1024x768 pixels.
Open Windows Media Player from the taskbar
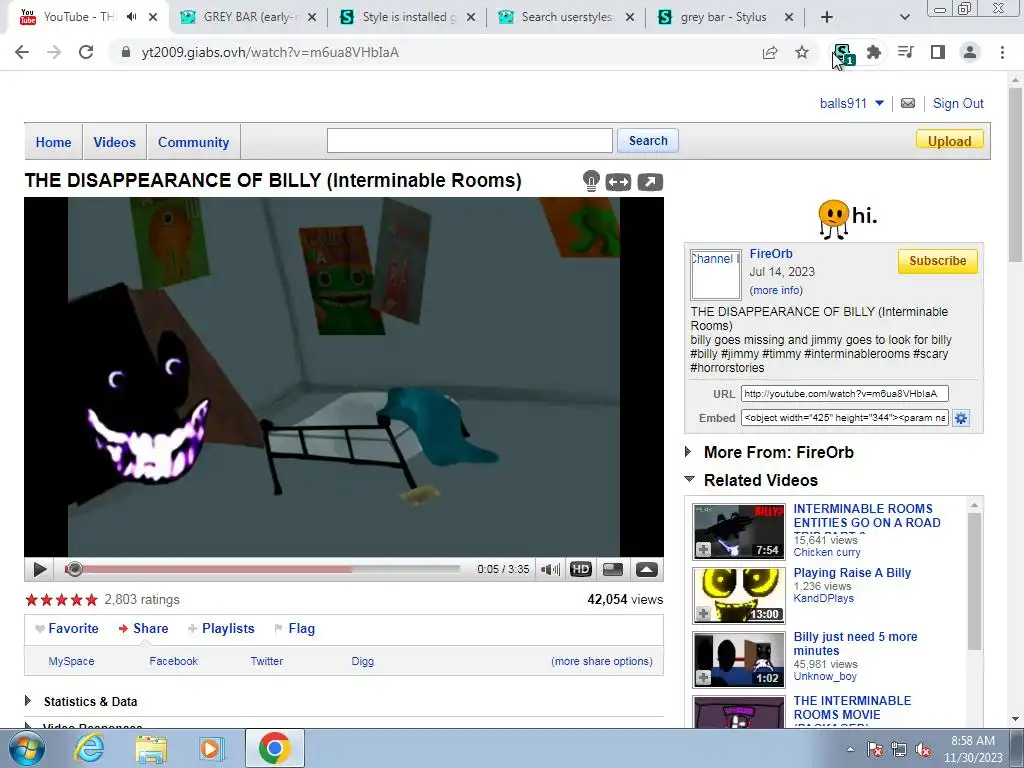tap(212, 748)
